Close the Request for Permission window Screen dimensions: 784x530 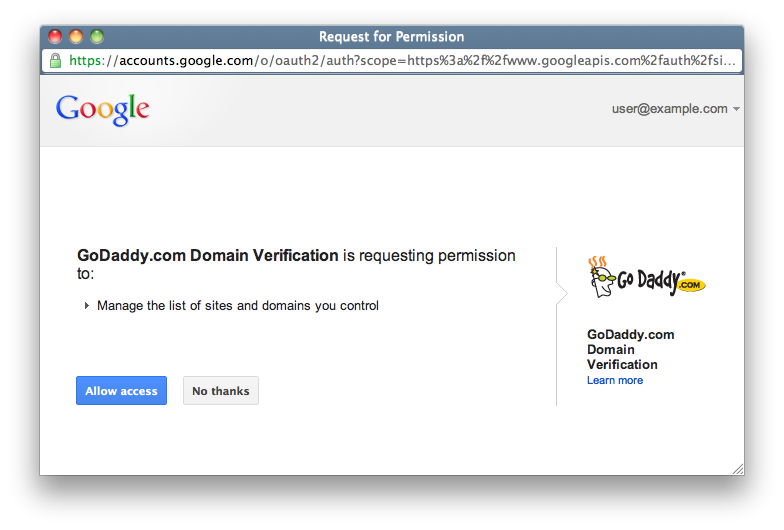tap(55, 37)
